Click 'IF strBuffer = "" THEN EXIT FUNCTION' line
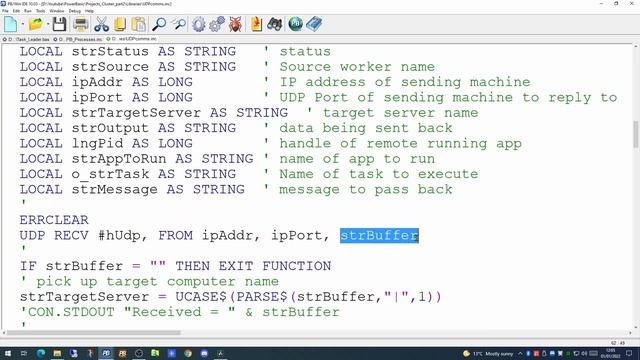This screenshot has height=360, width=640. coord(176,266)
